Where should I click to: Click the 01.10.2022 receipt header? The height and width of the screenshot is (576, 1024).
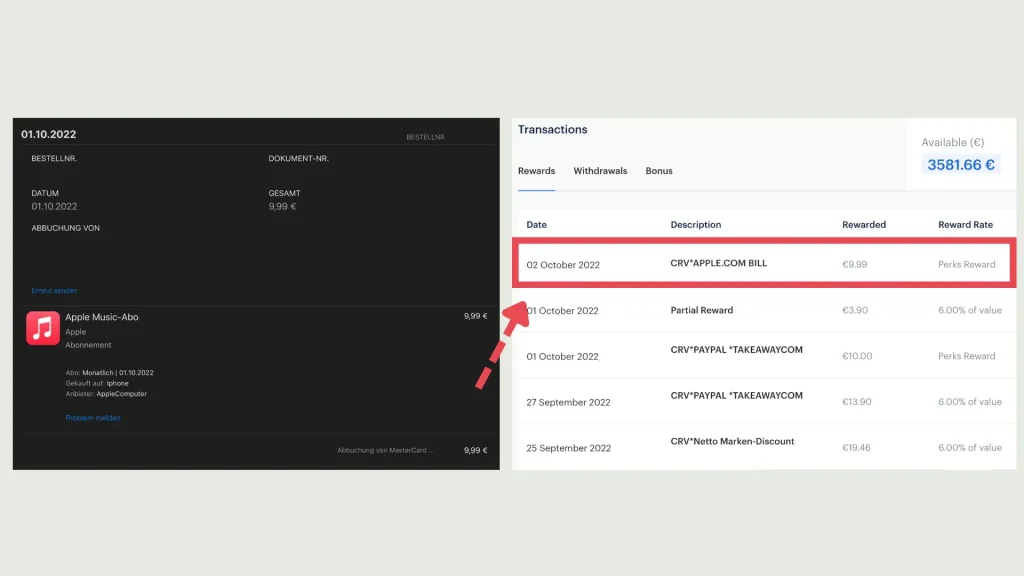coord(49,135)
